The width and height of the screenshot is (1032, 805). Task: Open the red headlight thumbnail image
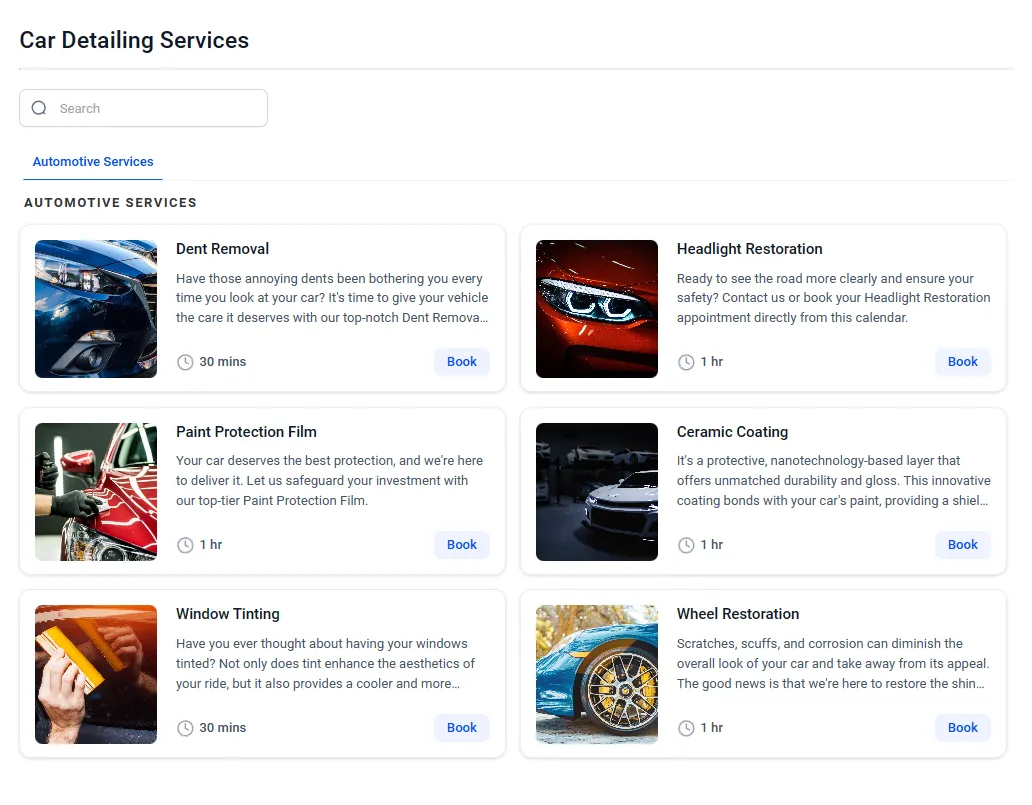(597, 309)
